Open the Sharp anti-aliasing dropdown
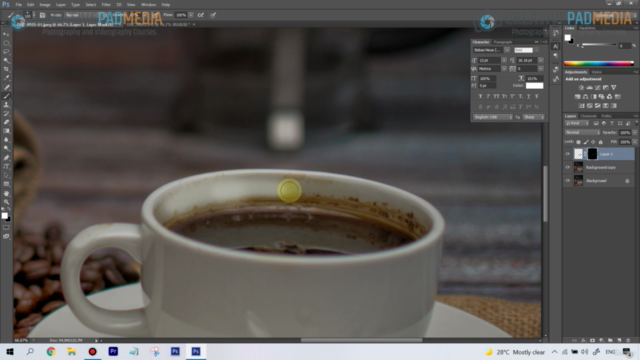This screenshot has width=640, height=360. [x=533, y=117]
